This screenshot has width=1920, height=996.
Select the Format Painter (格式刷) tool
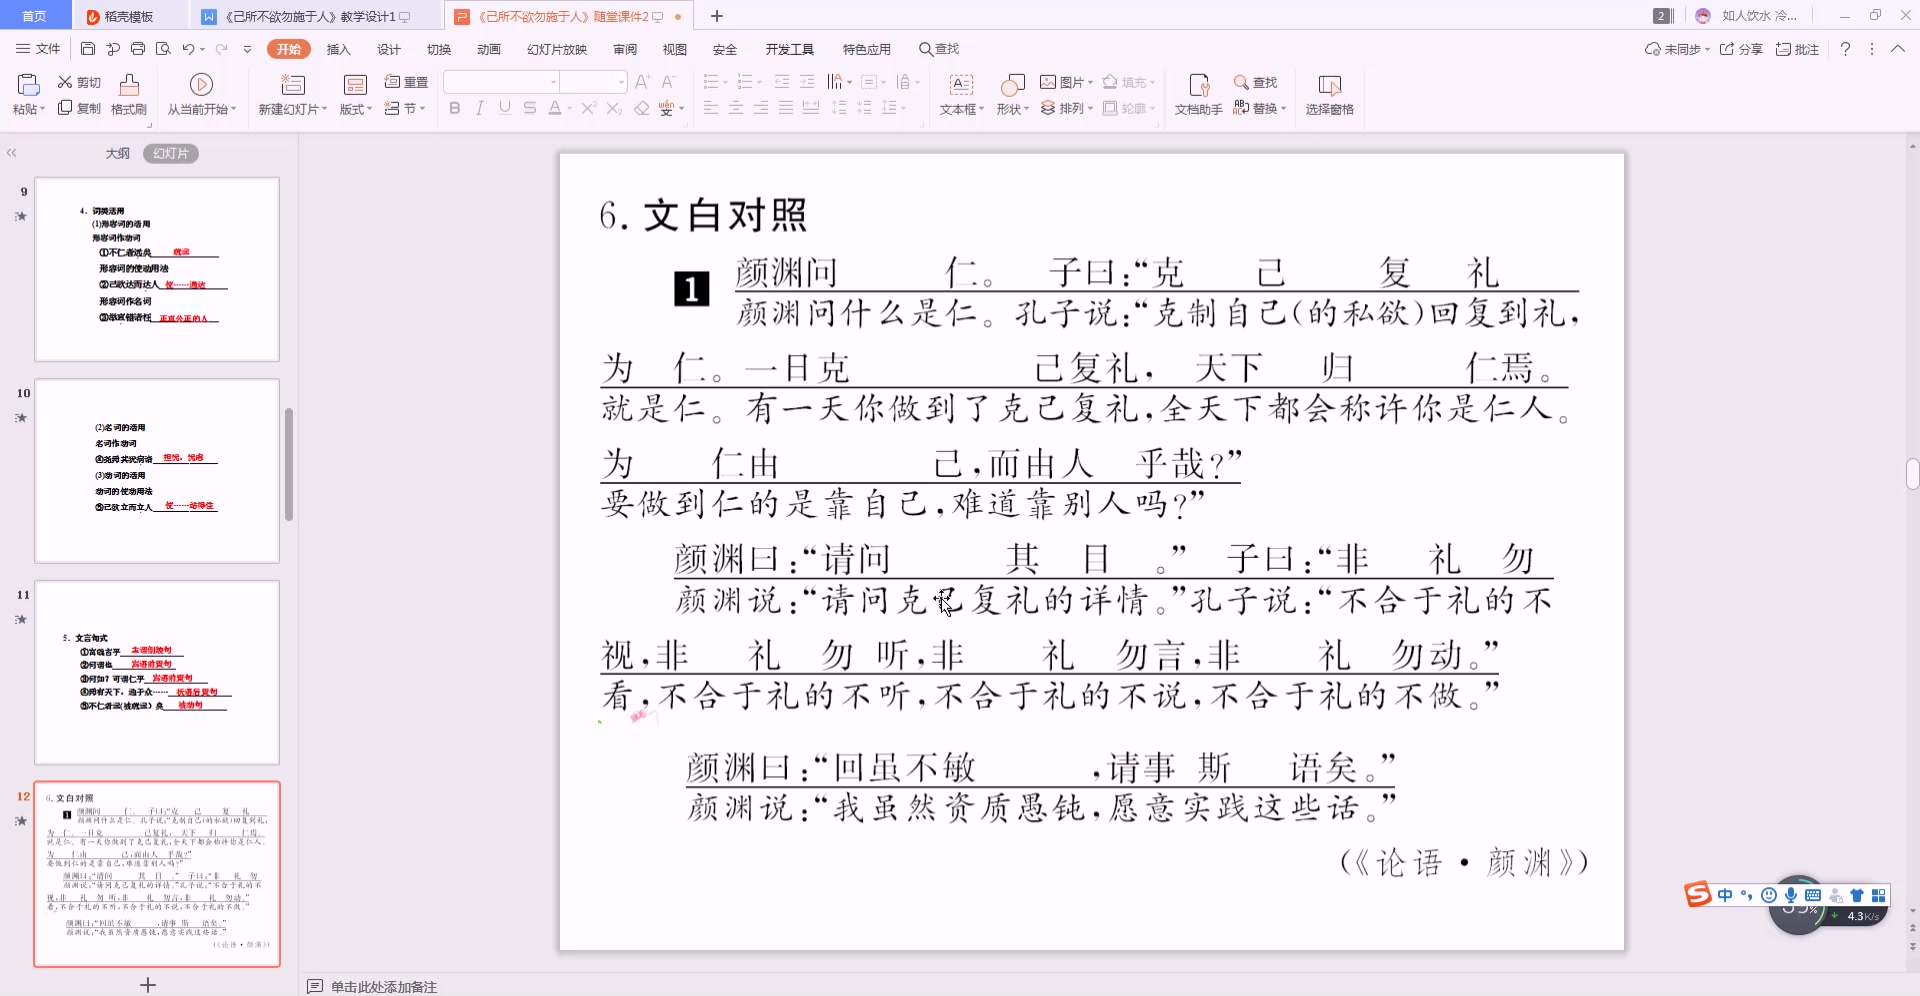click(129, 95)
